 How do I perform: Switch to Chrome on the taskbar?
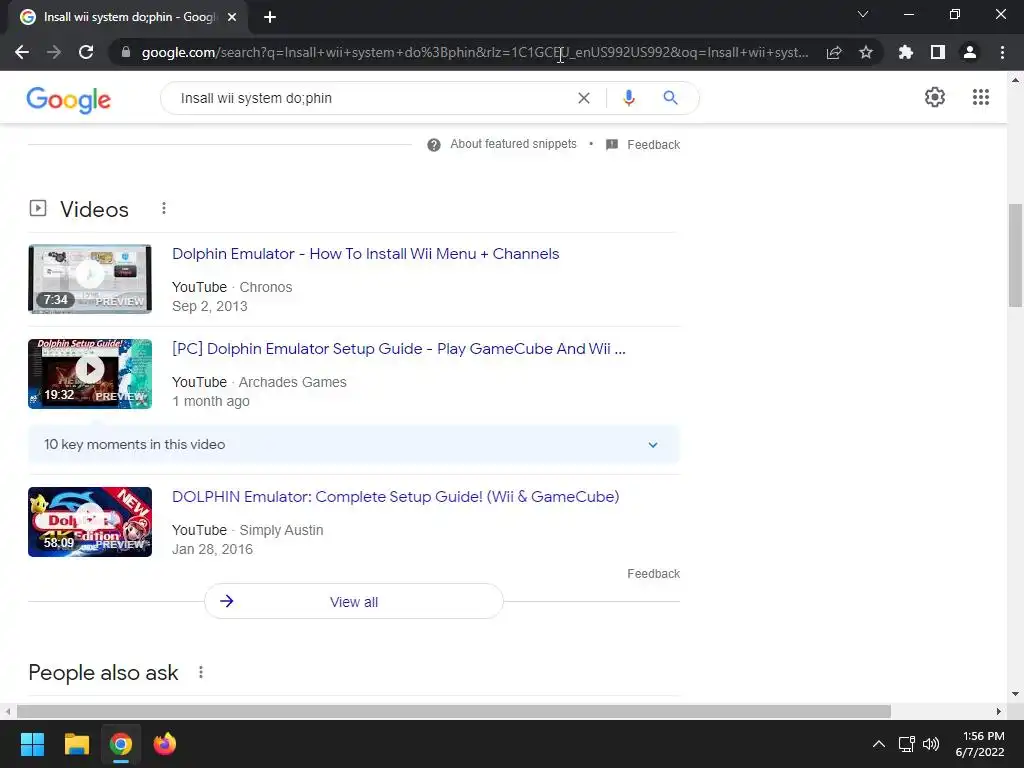(x=121, y=744)
